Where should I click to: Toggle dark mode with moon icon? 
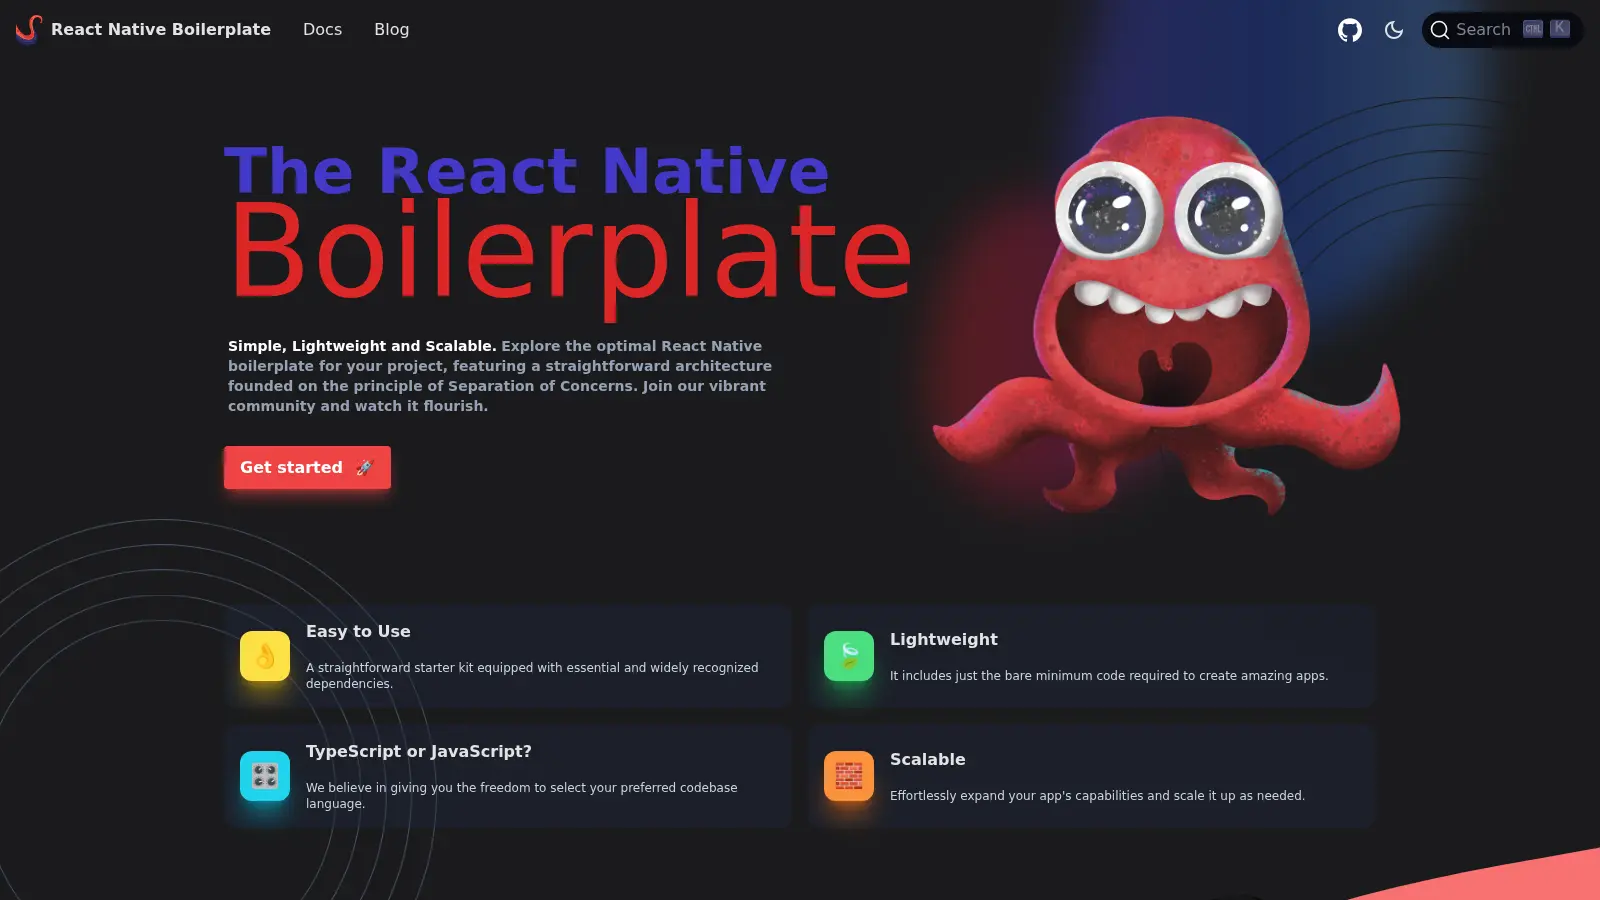1394,30
